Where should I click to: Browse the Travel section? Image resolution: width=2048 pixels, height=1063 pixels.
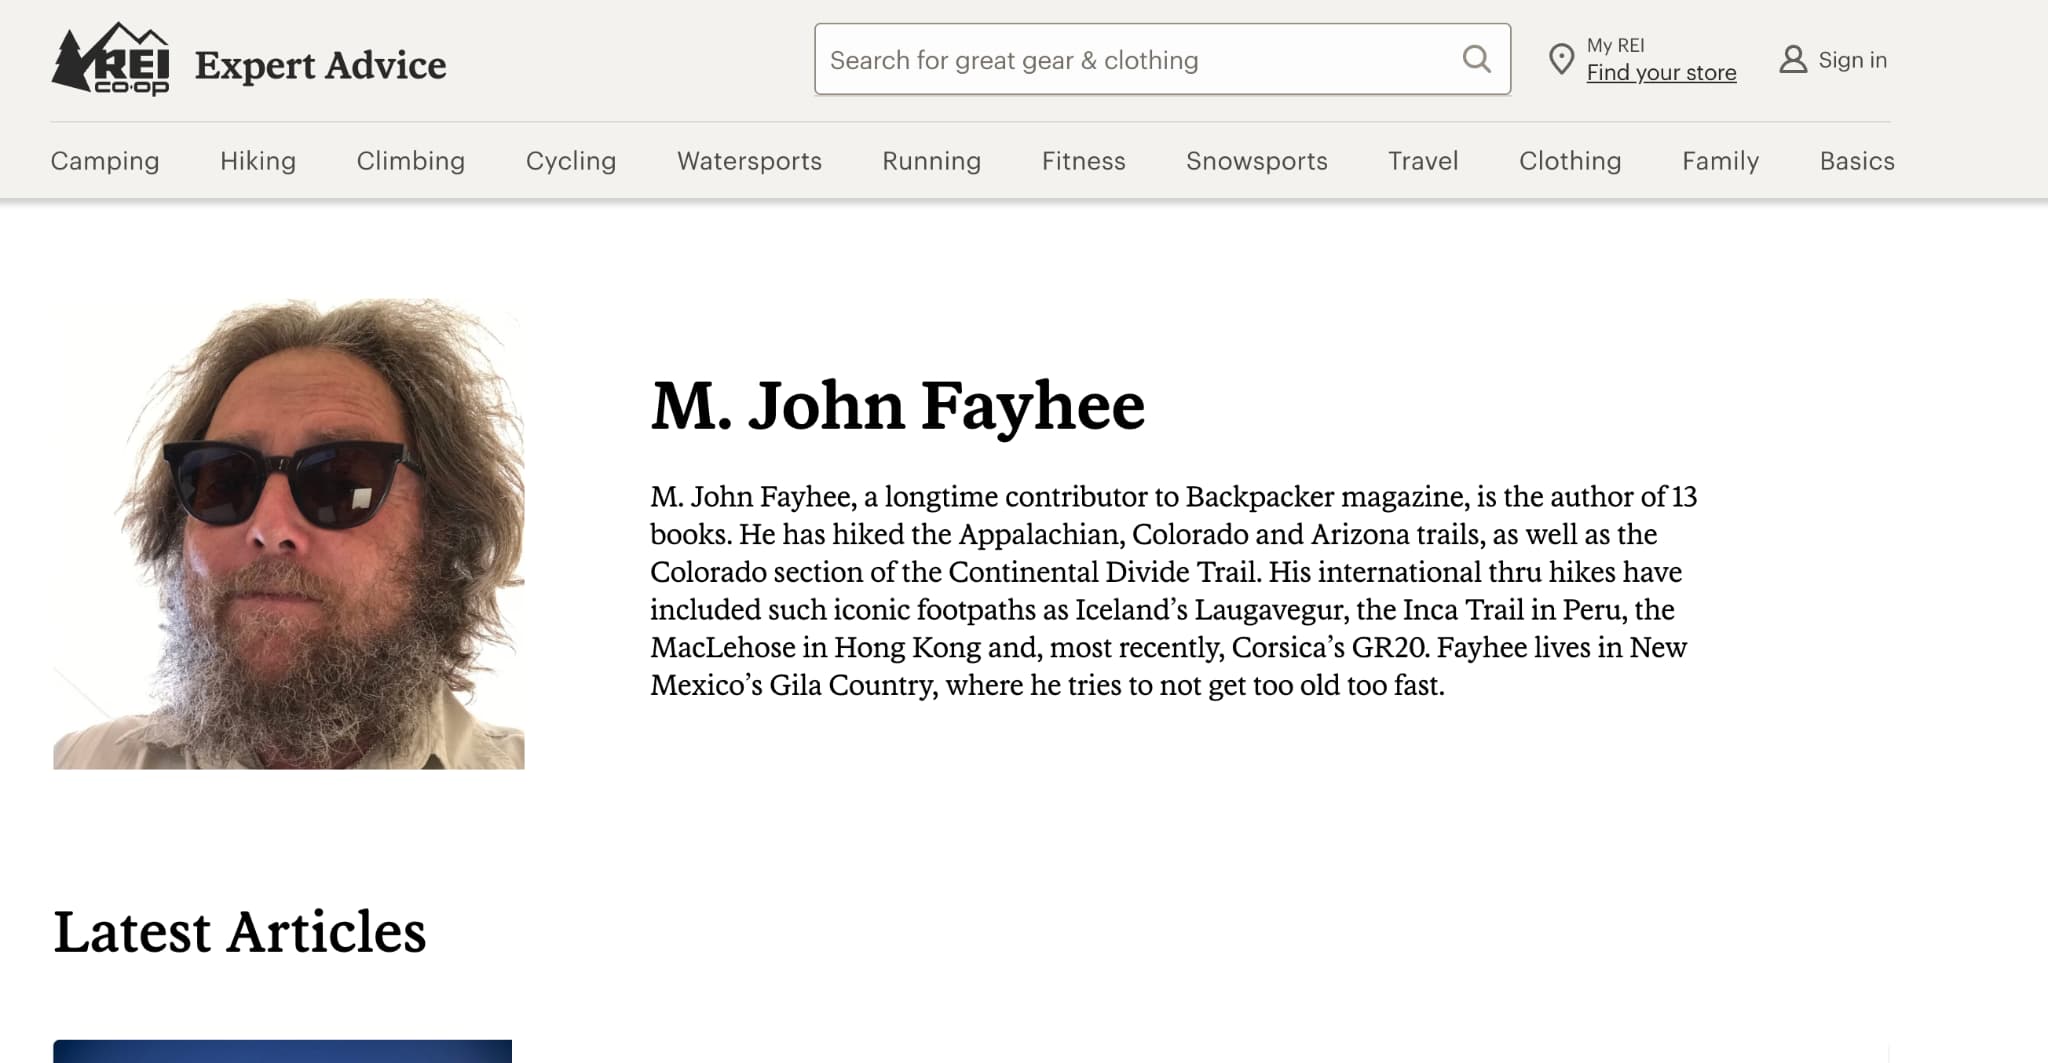1422,161
